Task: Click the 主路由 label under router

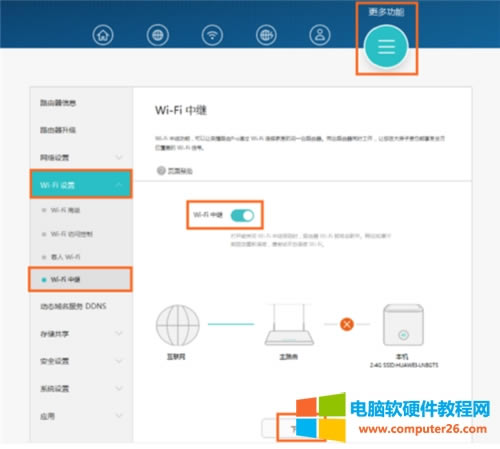Action: pos(289,357)
